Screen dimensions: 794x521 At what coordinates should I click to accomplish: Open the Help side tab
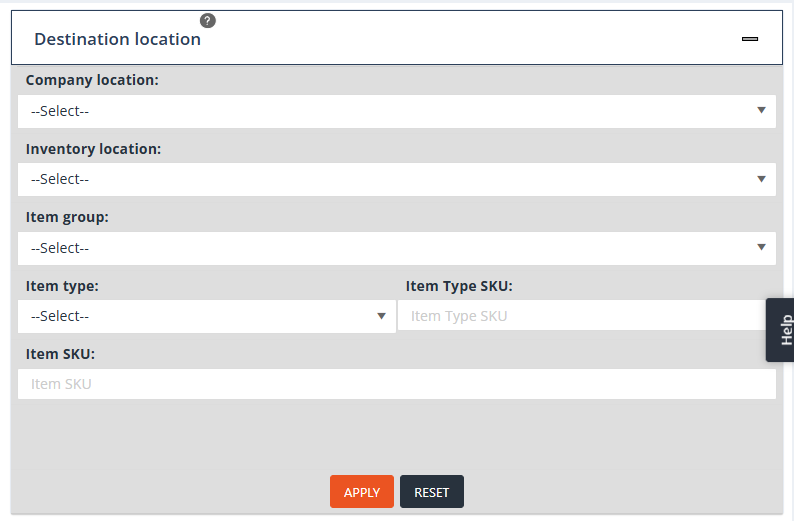click(781, 330)
